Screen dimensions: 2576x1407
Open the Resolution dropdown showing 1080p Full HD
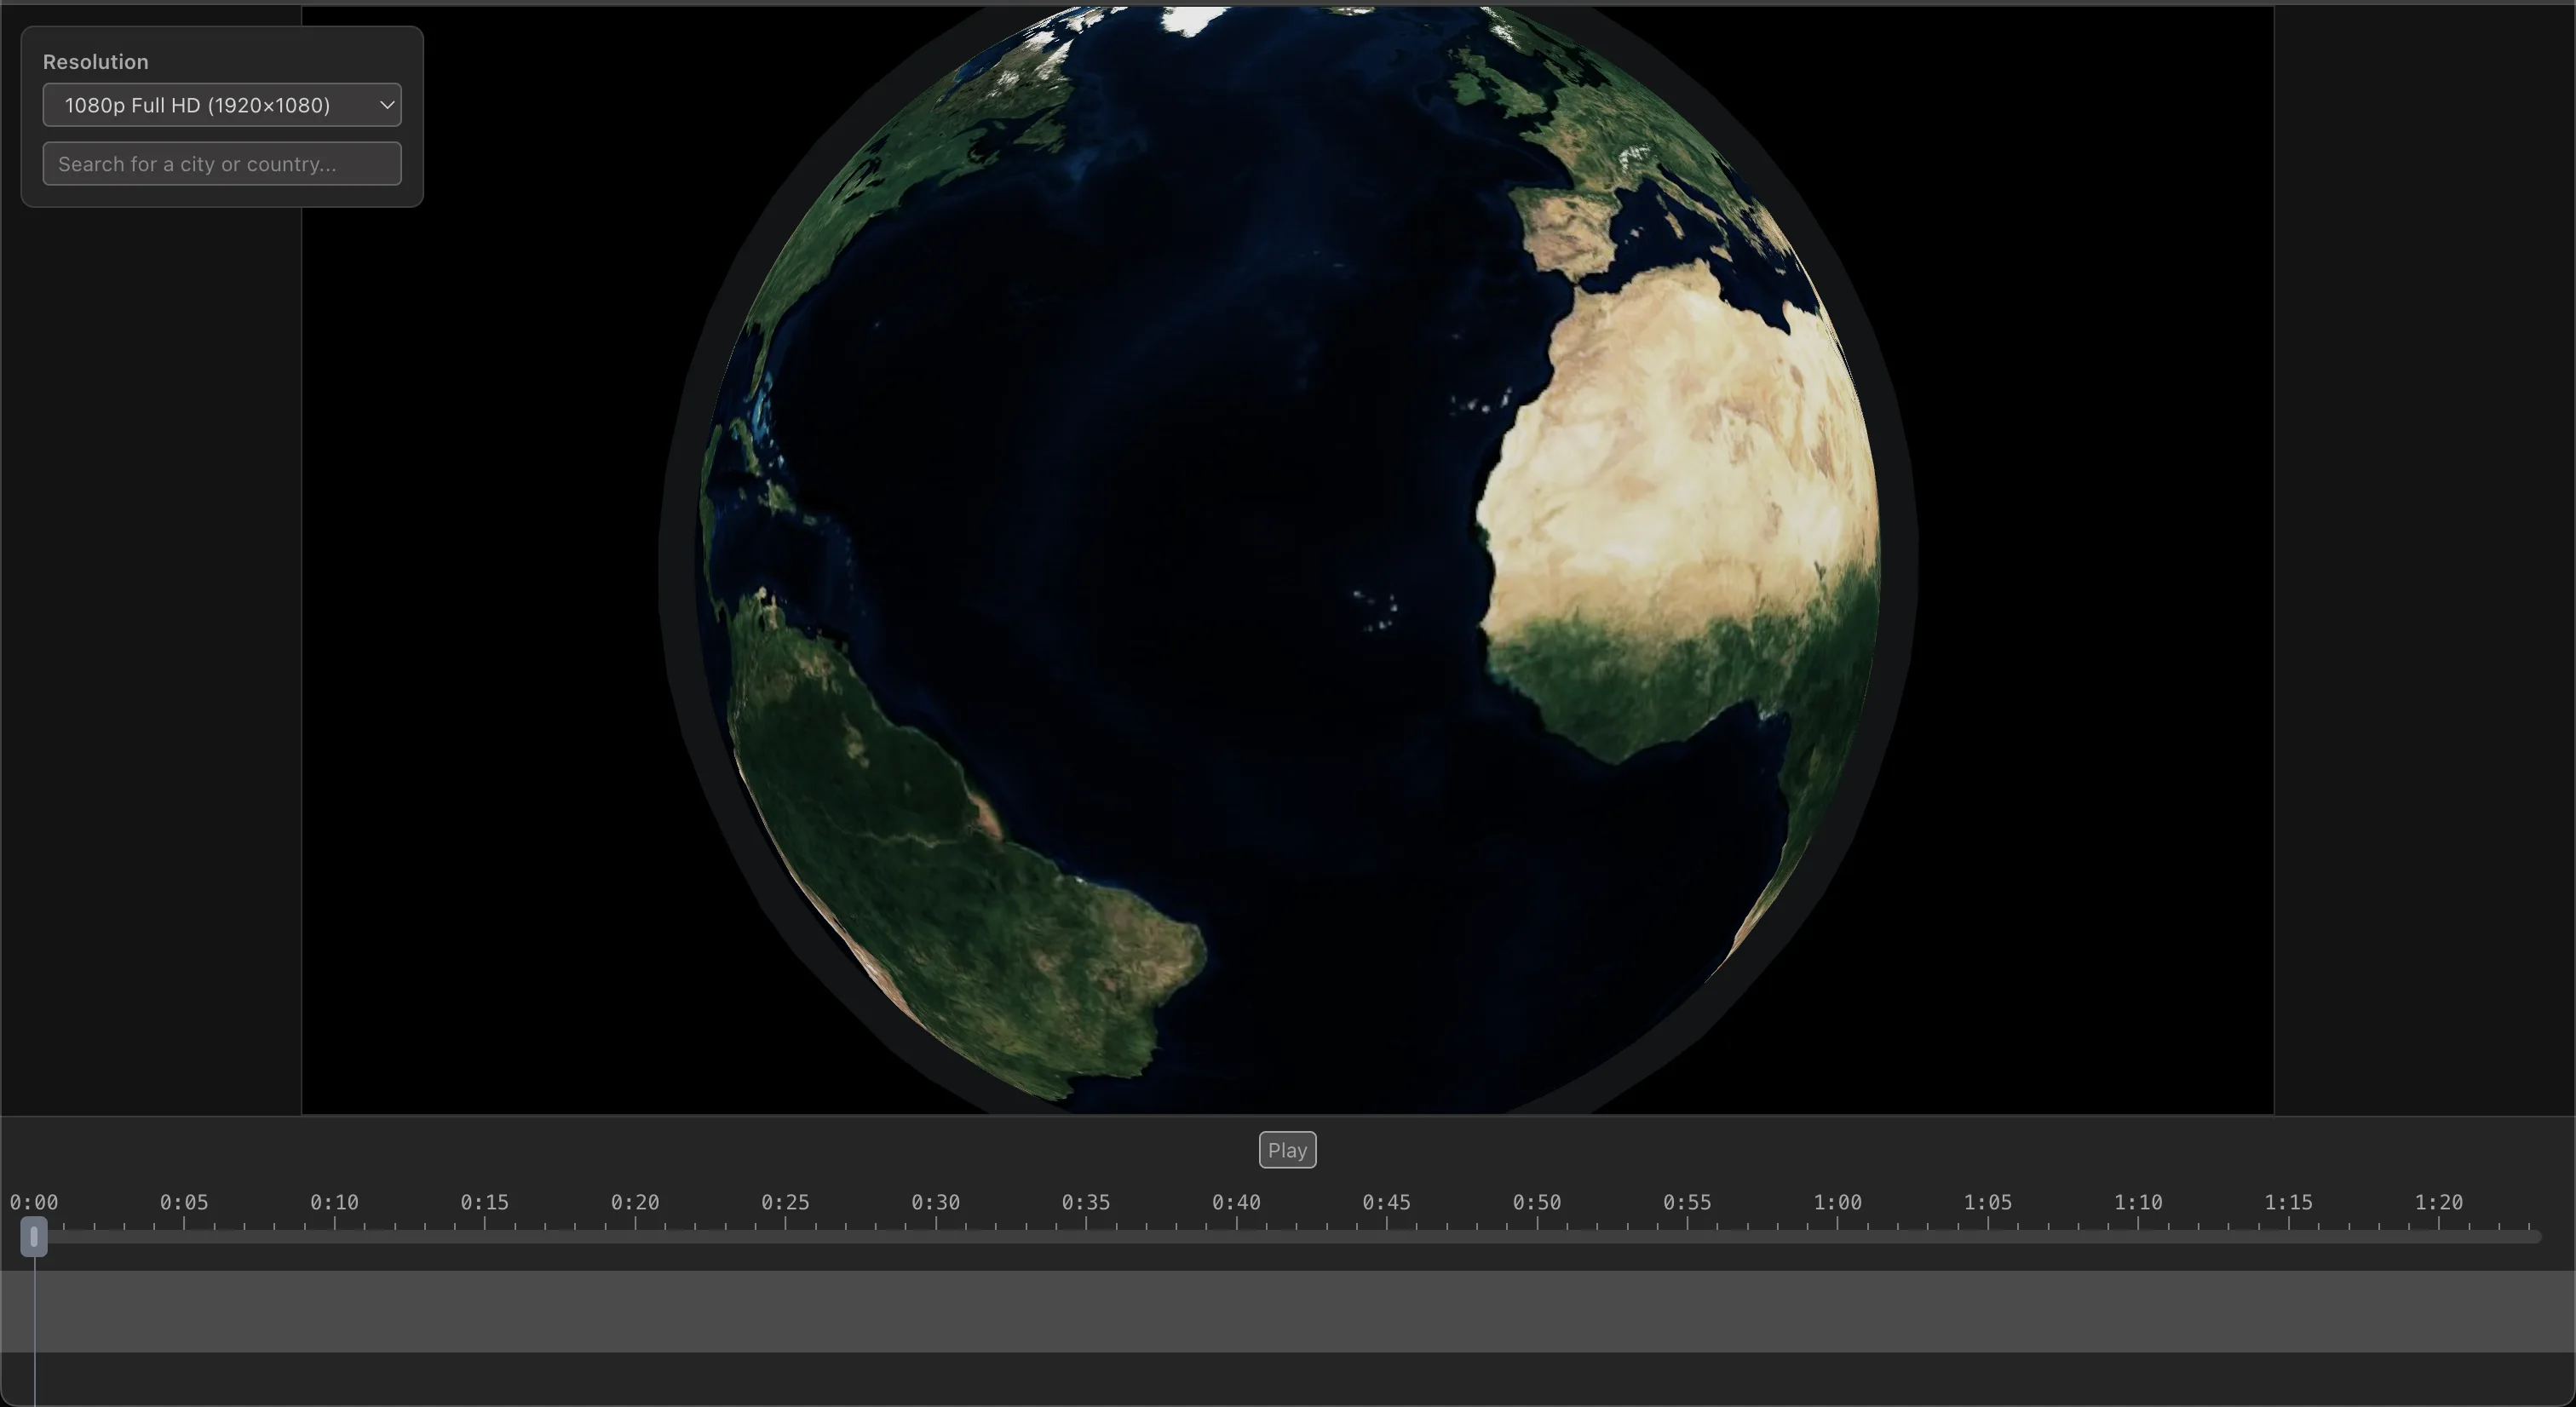pyautogui.click(x=222, y=105)
